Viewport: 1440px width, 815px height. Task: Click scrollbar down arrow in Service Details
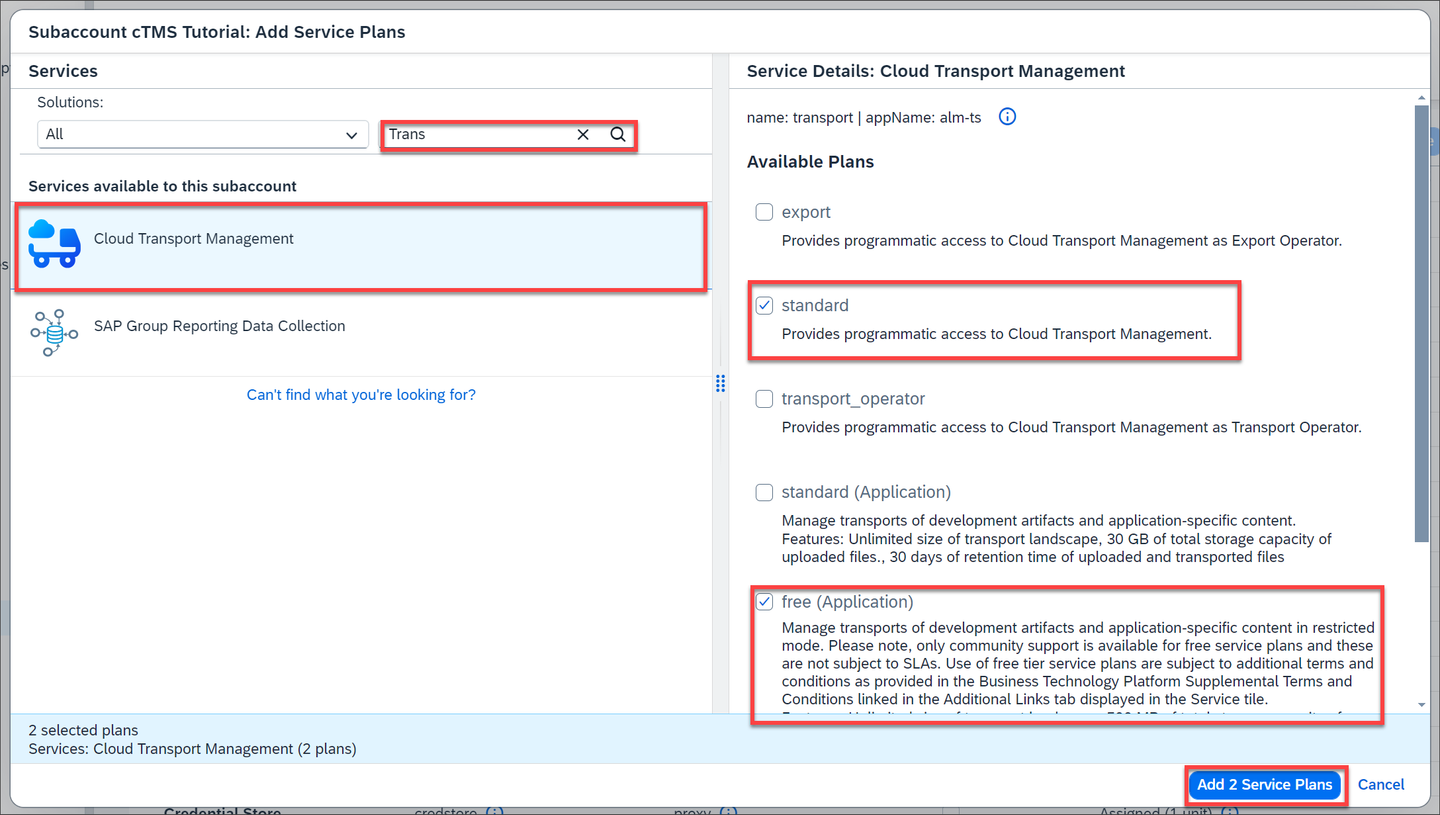coord(1422,706)
